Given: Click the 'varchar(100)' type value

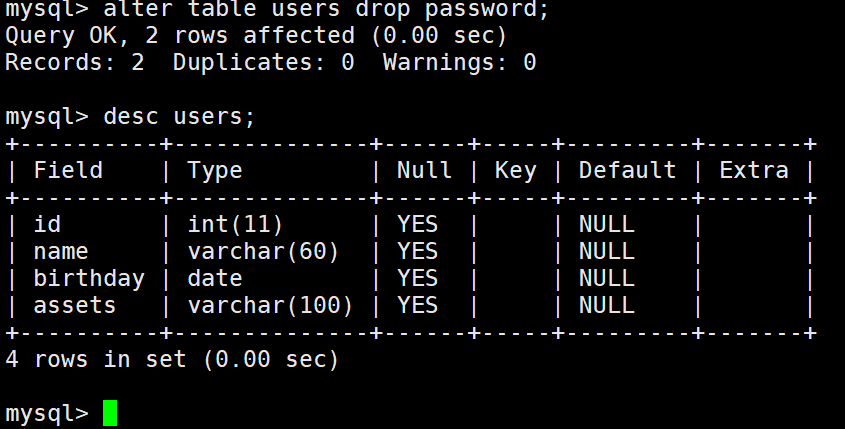Looking at the screenshot, I should coord(270,305).
